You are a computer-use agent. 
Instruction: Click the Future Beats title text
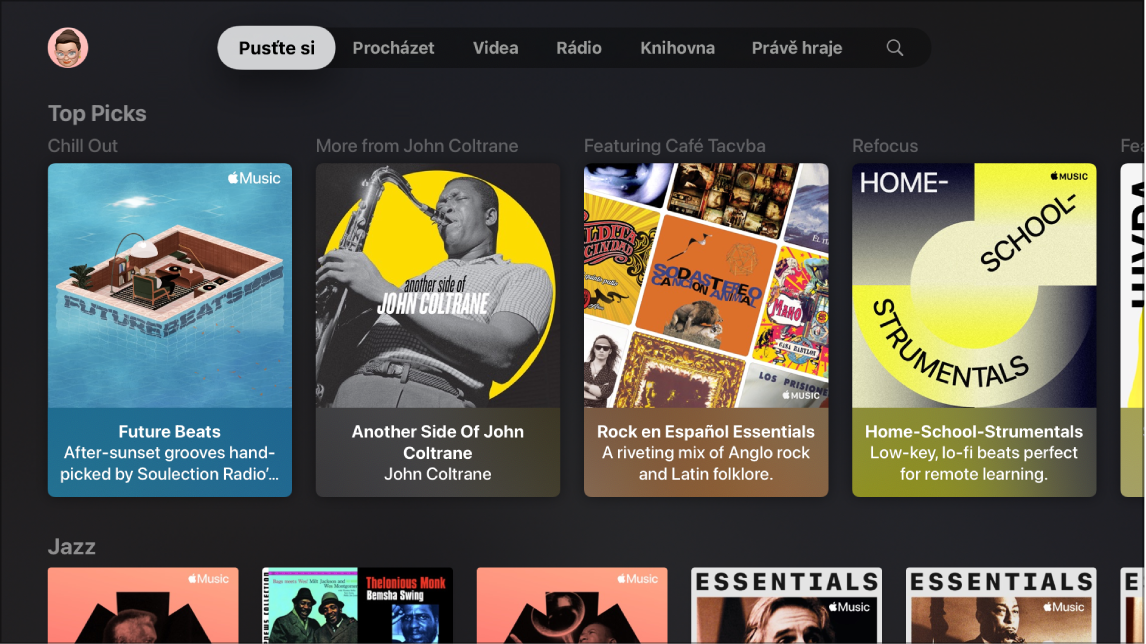[x=170, y=432]
